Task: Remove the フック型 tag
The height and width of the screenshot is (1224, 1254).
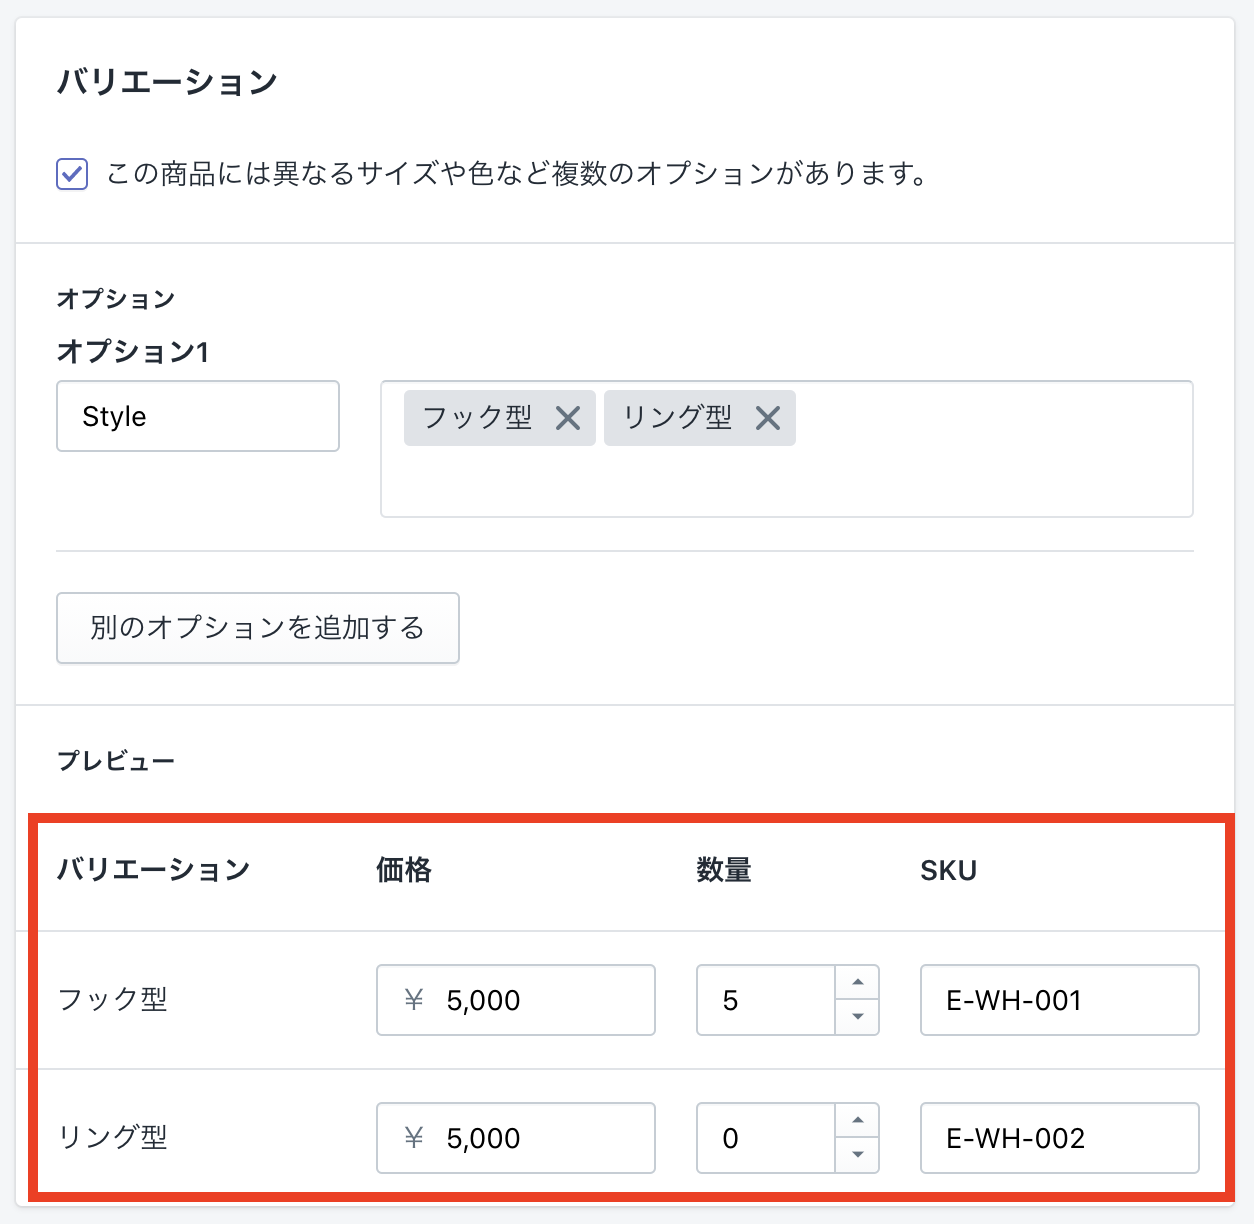Action: click(x=568, y=418)
